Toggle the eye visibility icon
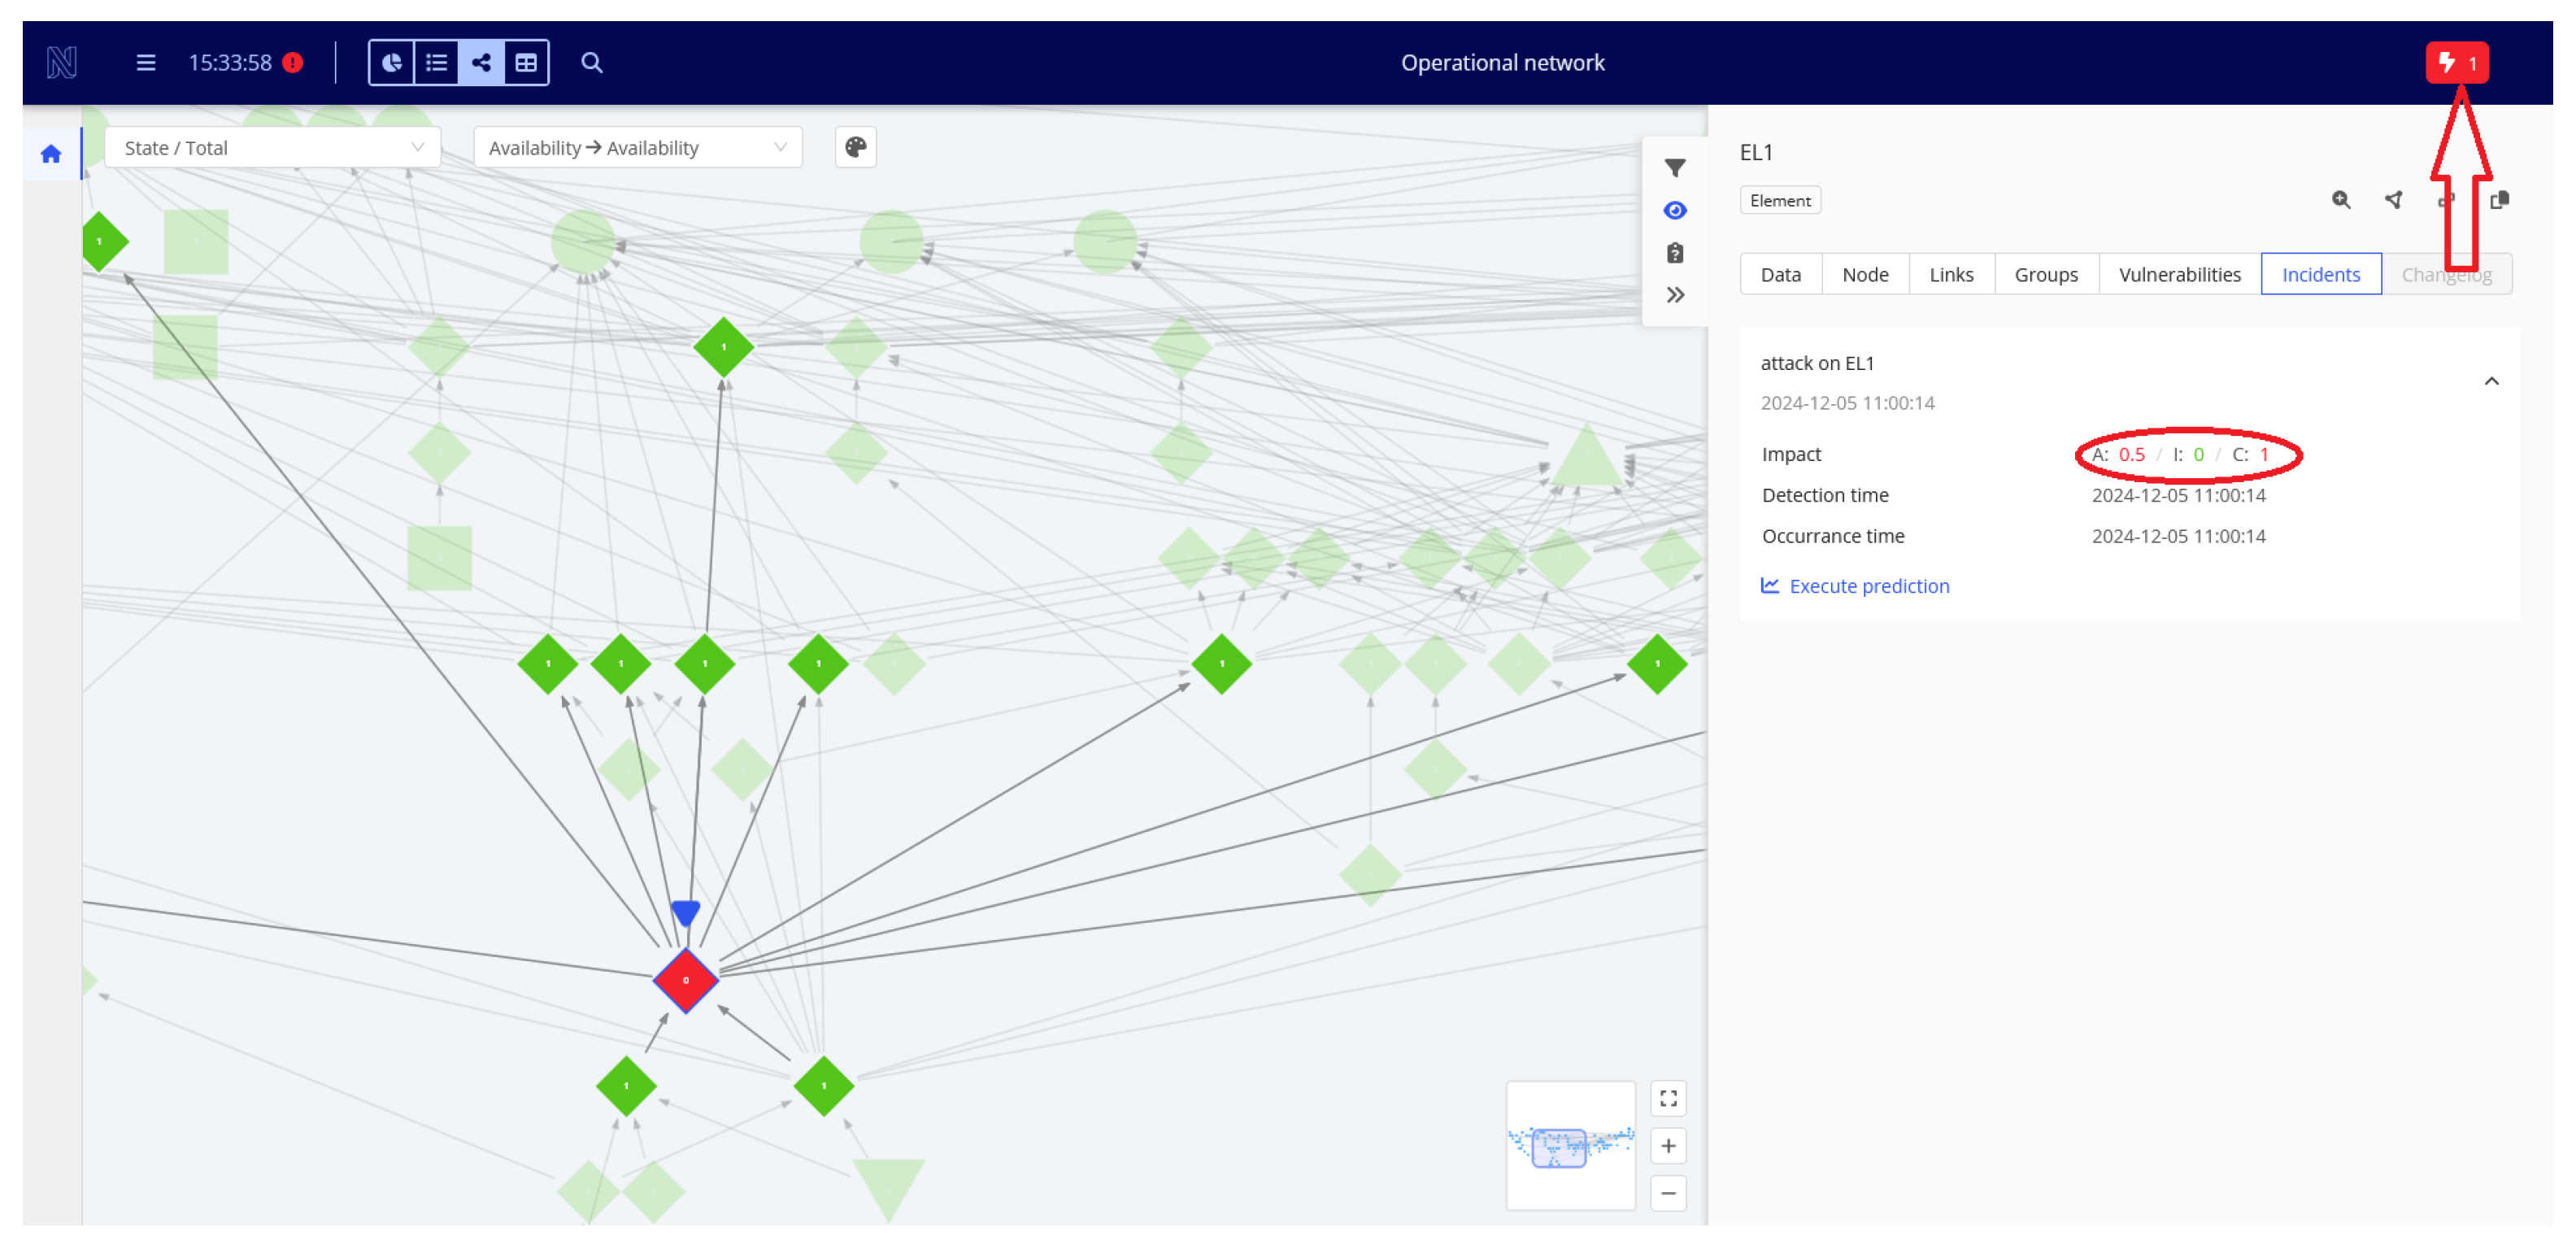2576x1249 pixels. [1675, 210]
